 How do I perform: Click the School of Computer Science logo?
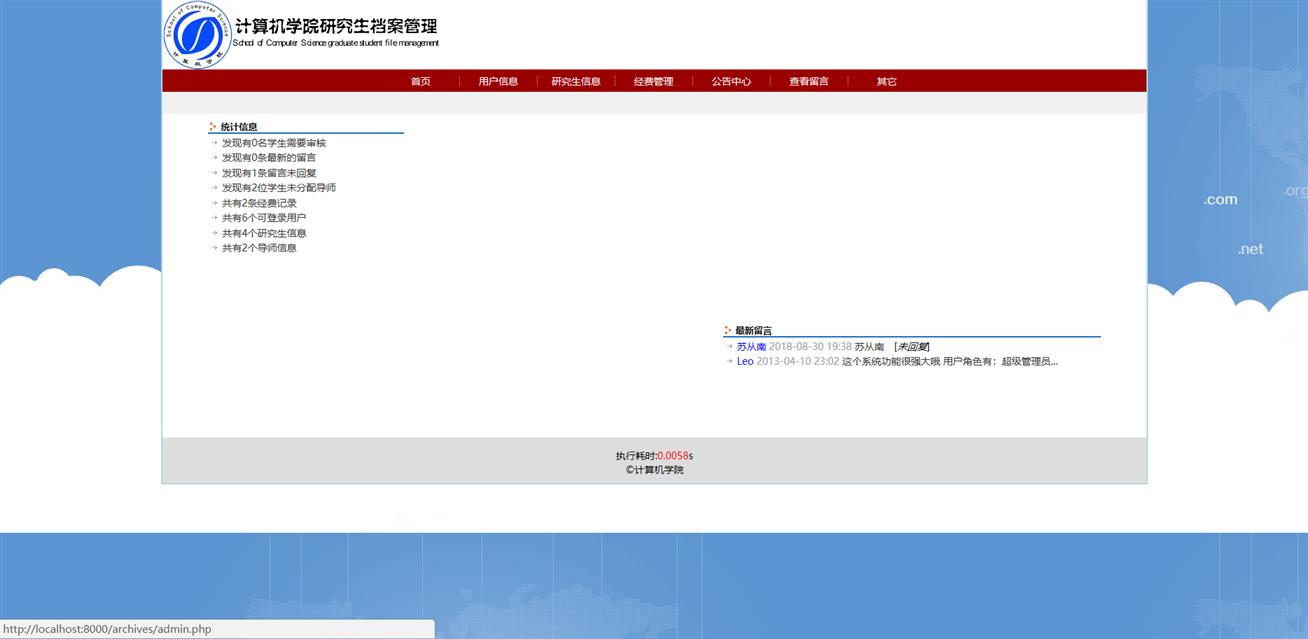click(197, 35)
